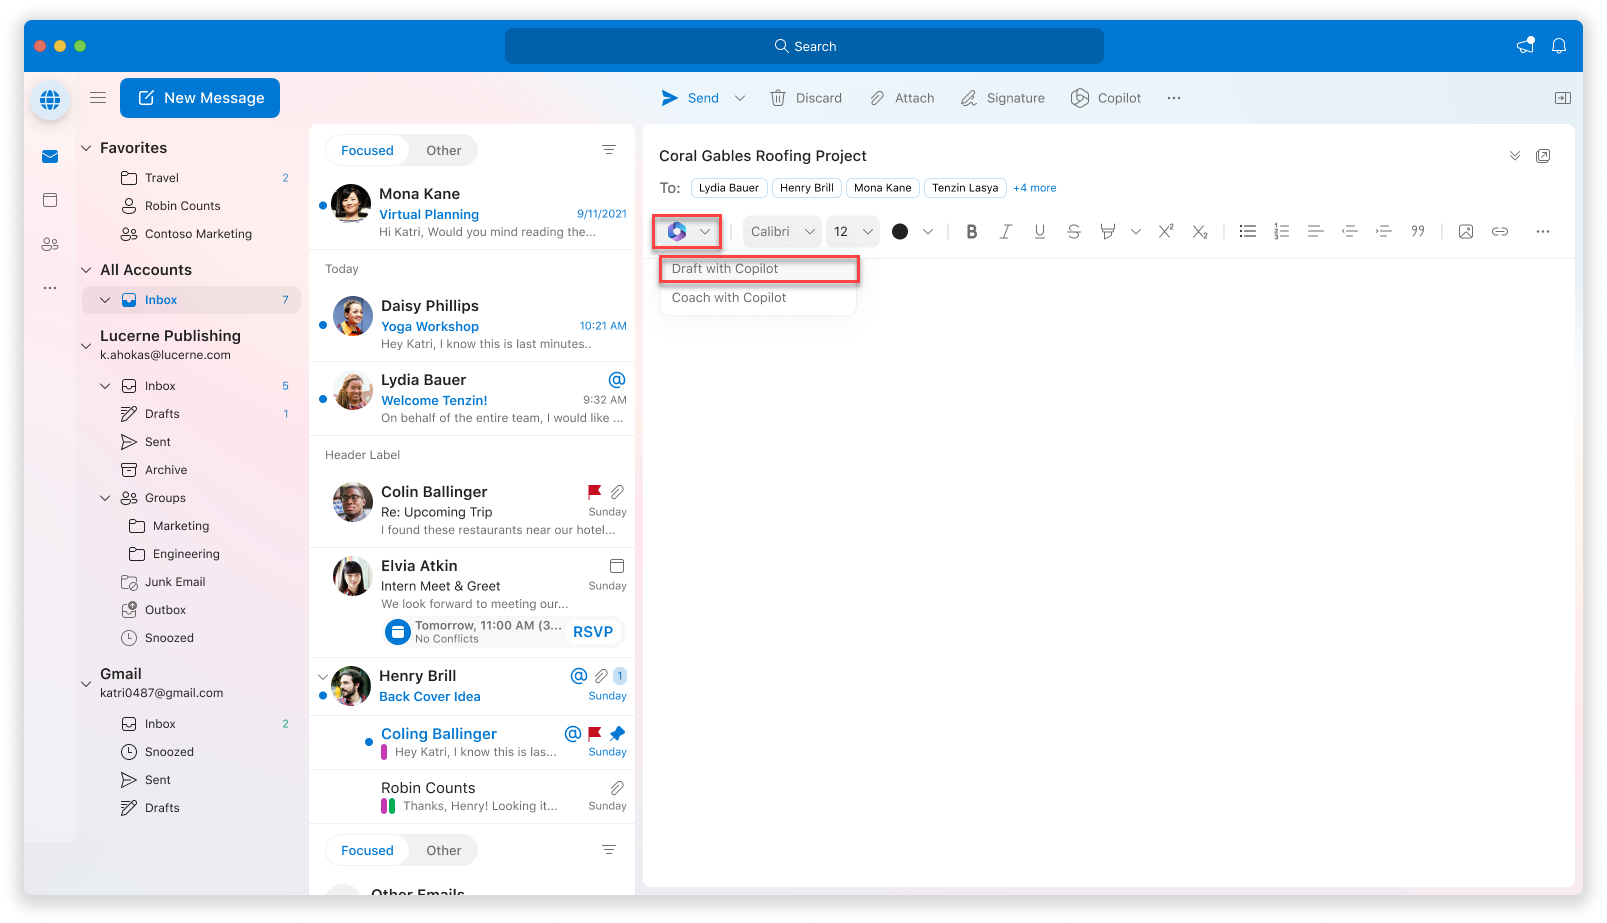This screenshot has height=923, width=1607.
Task: Send the message
Action: [690, 98]
